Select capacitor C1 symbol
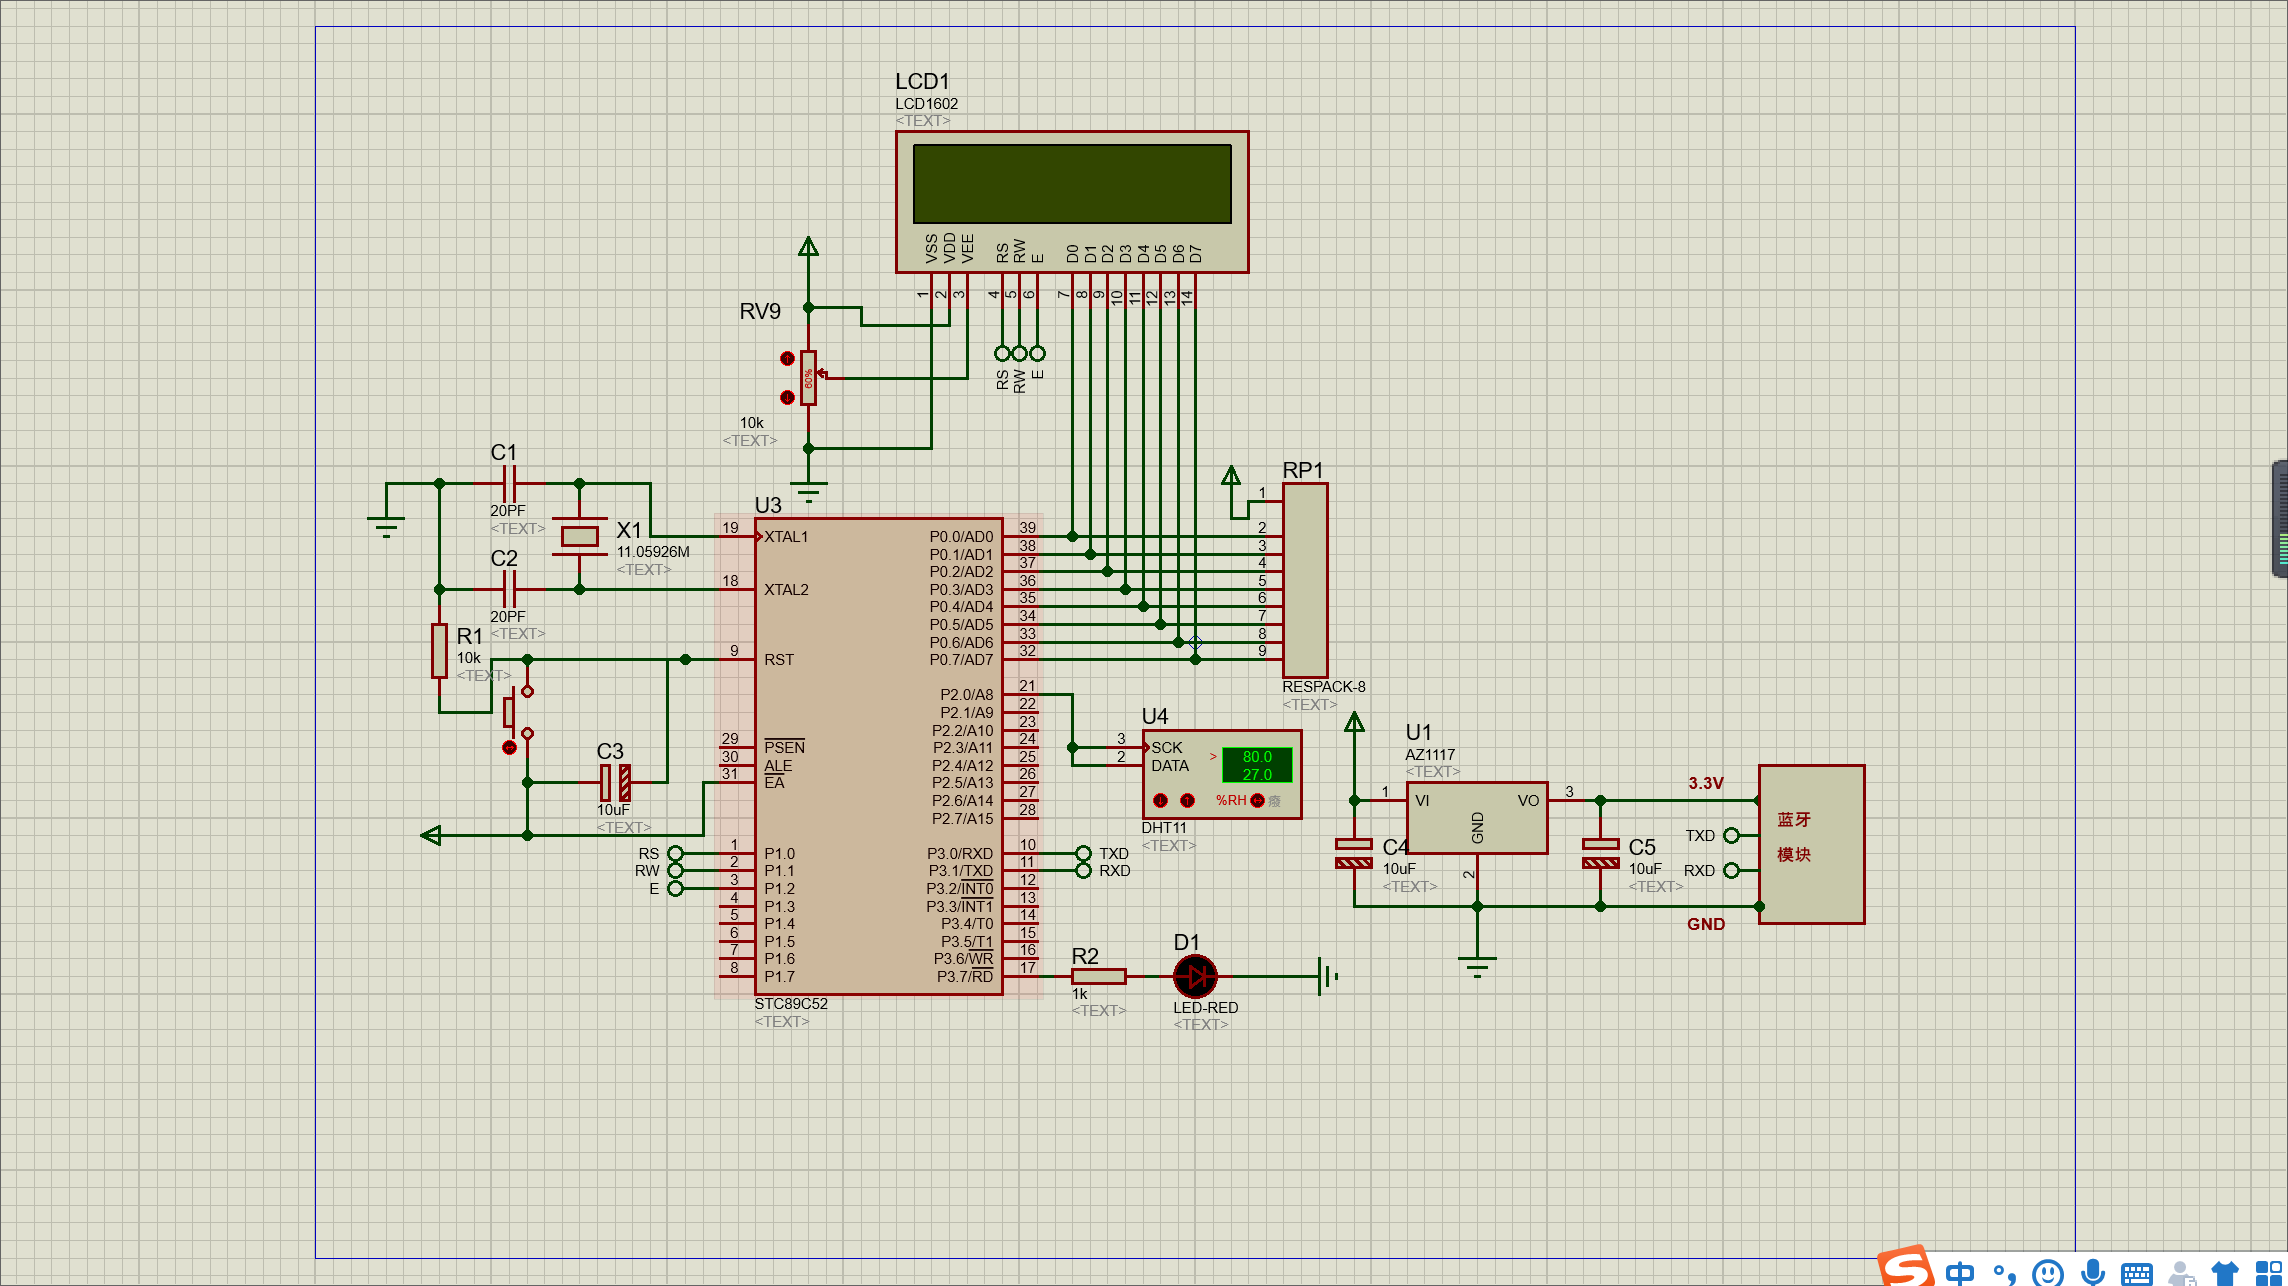 click(509, 483)
